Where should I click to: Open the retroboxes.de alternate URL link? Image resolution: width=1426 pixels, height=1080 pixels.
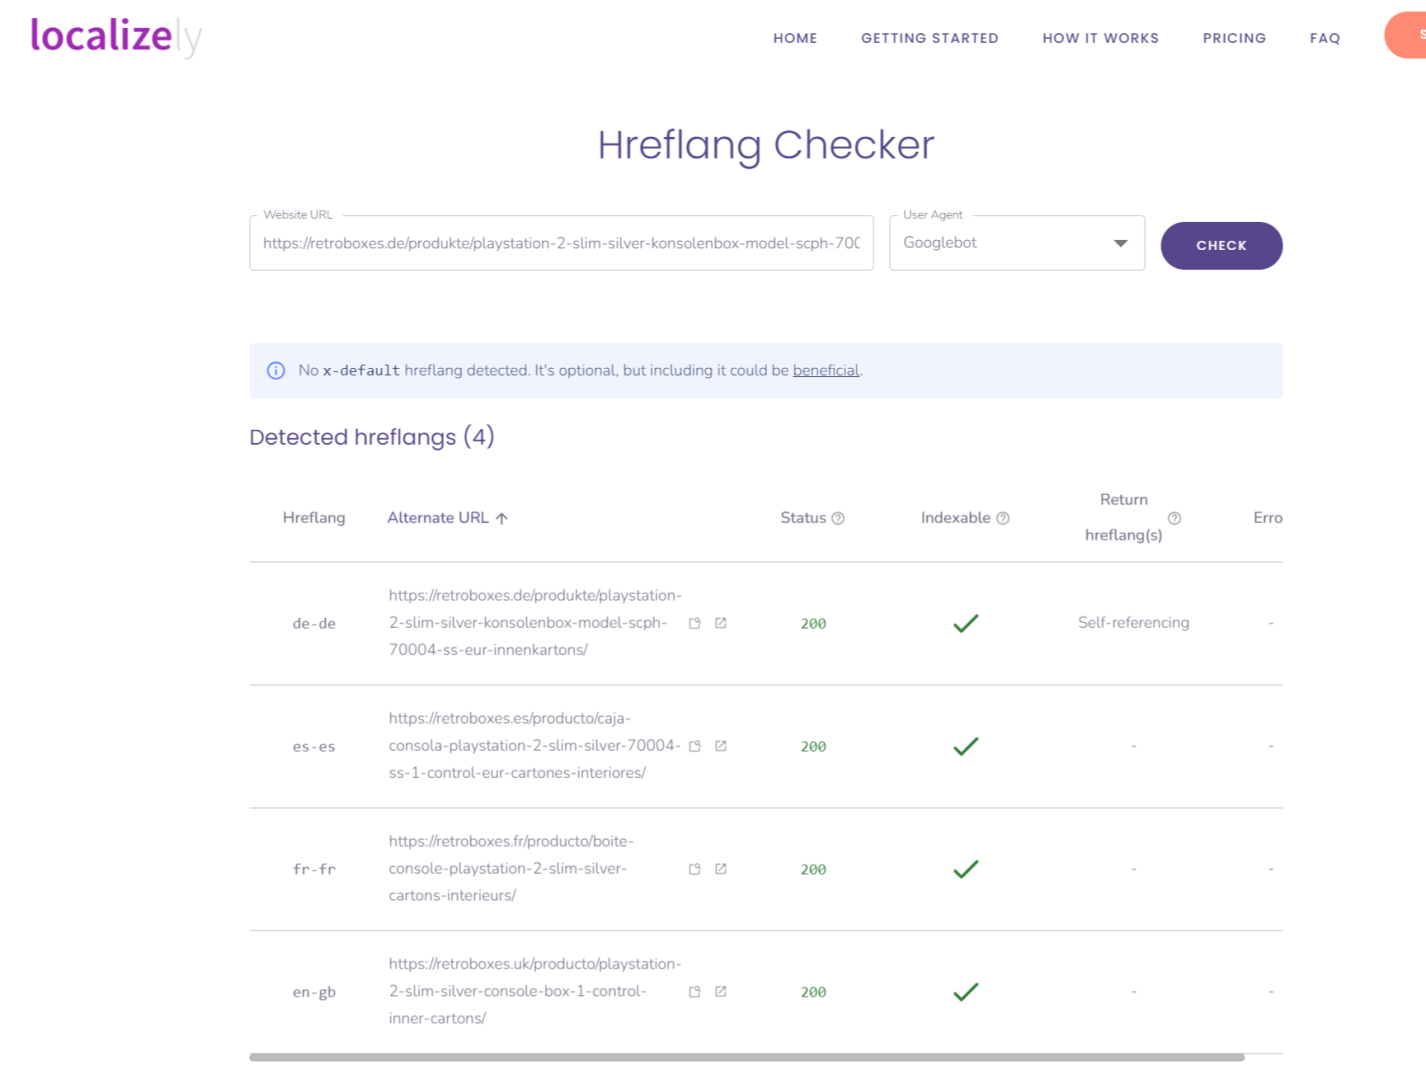tap(535, 622)
